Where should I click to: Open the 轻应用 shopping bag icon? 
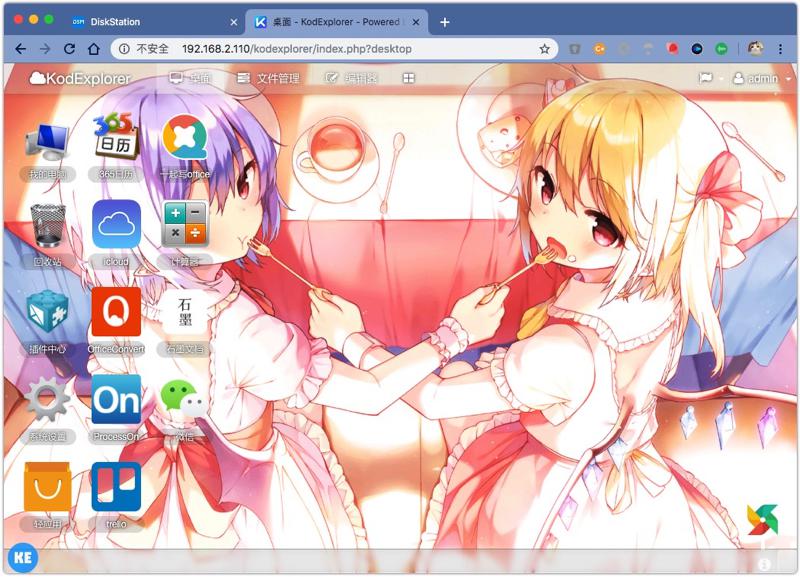(47, 487)
